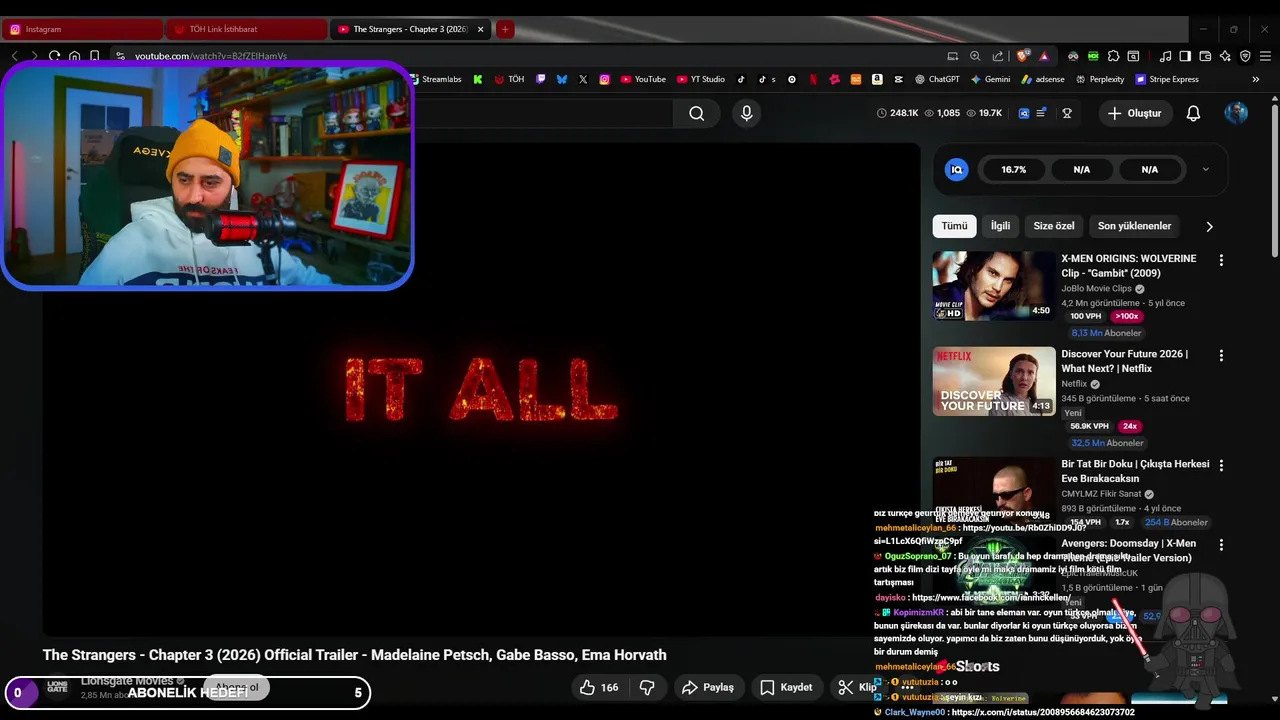Expand hidden bookmarks with double chevron
The width and height of the screenshot is (1280, 720).
pyautogui.click(x=1256, y=79)
